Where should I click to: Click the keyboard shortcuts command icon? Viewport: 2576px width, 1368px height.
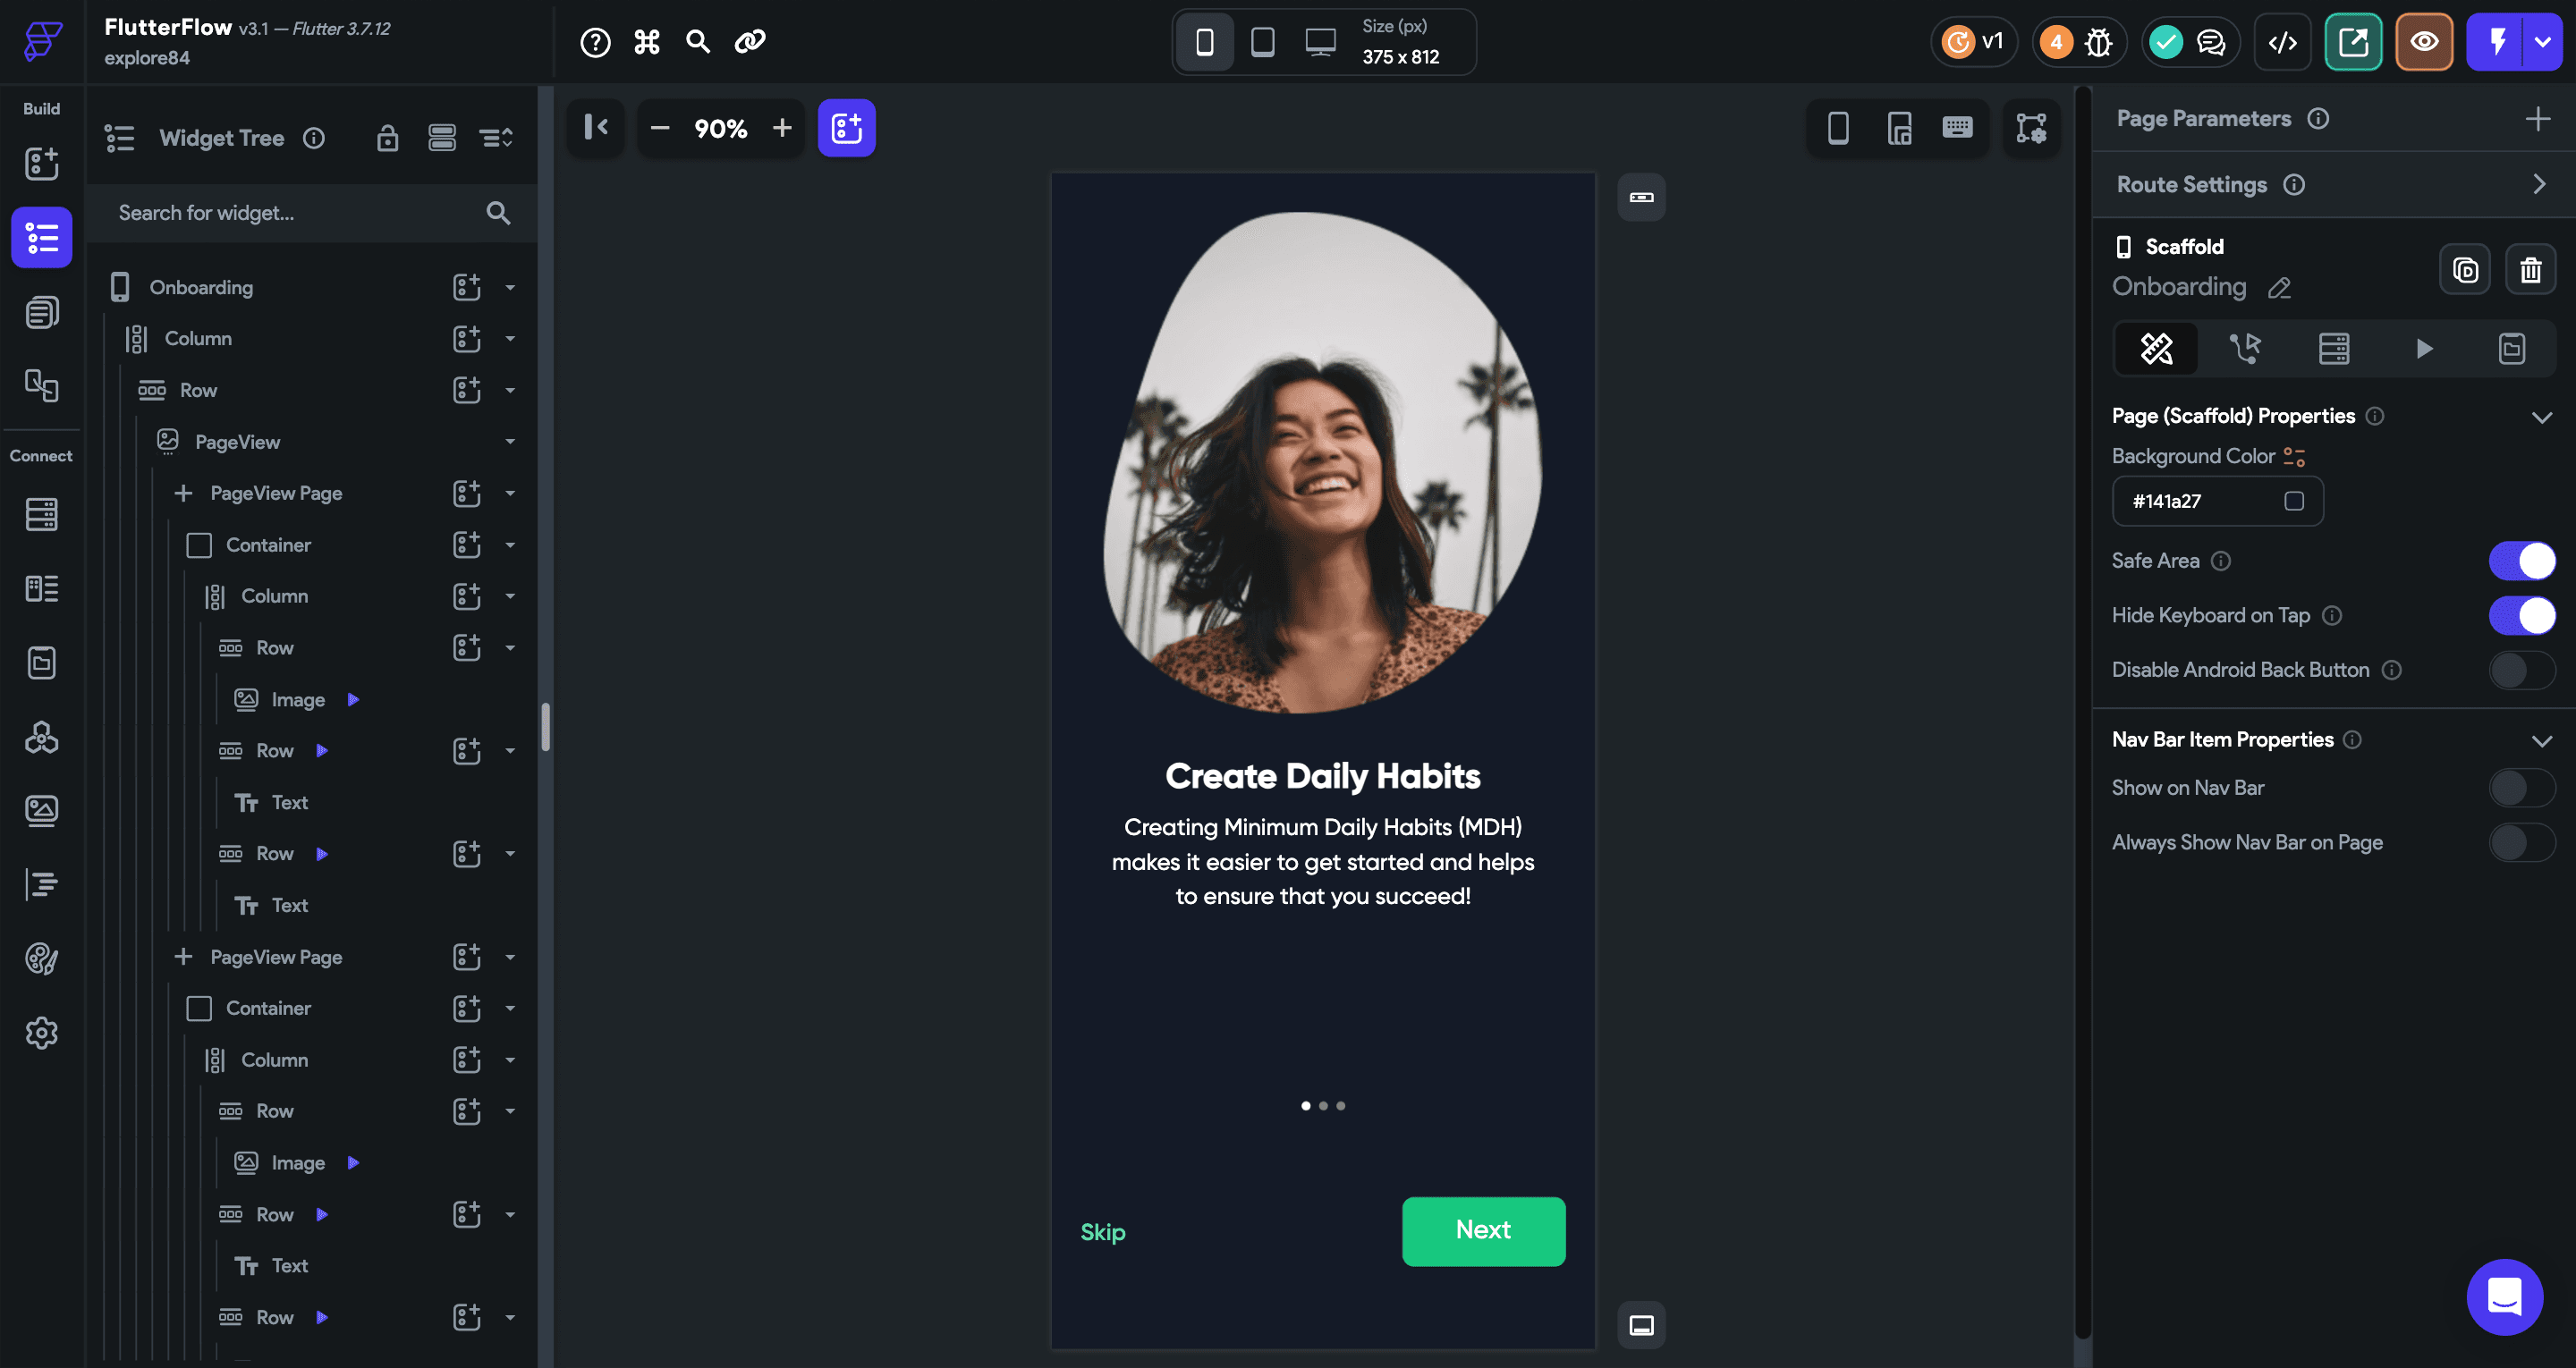click(647, 42)
